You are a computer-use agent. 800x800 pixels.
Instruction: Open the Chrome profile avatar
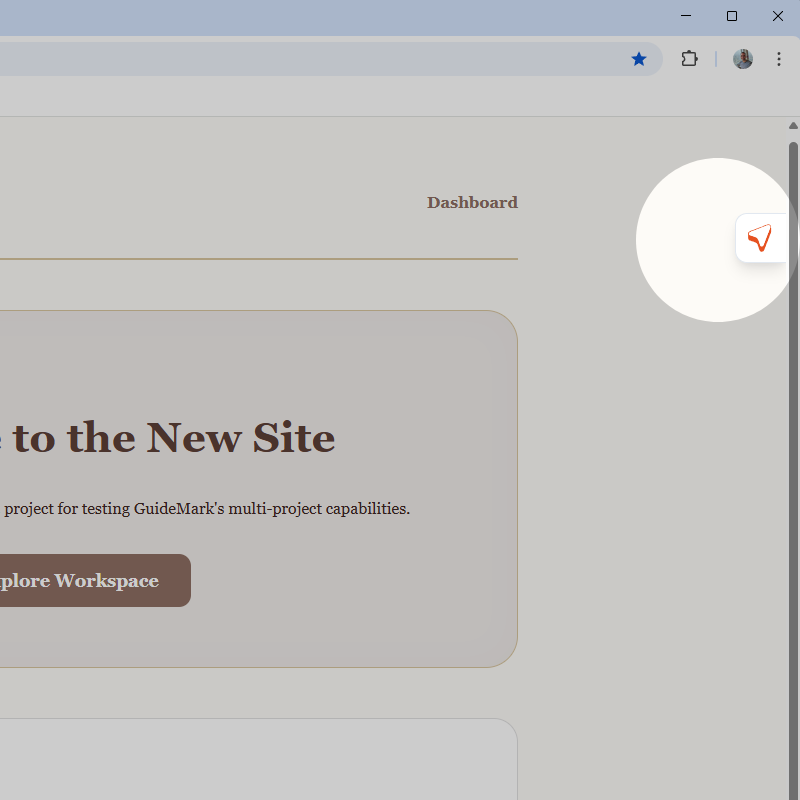point(742,59)
